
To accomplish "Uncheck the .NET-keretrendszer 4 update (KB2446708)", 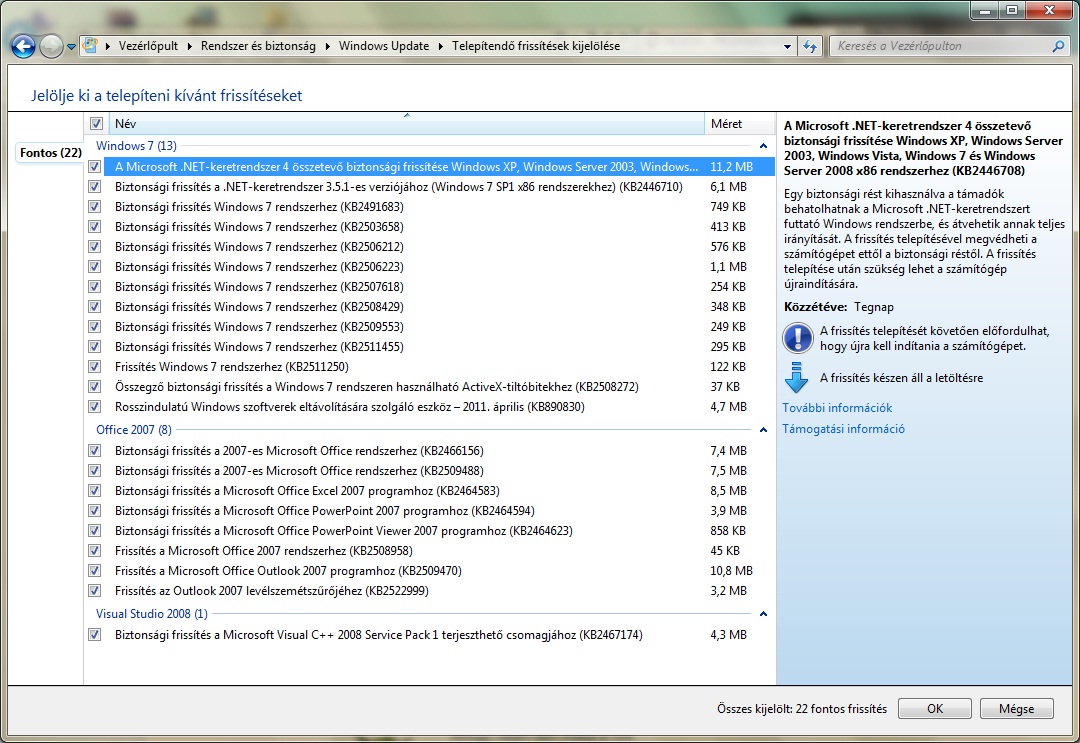I will tap(95, 167).
